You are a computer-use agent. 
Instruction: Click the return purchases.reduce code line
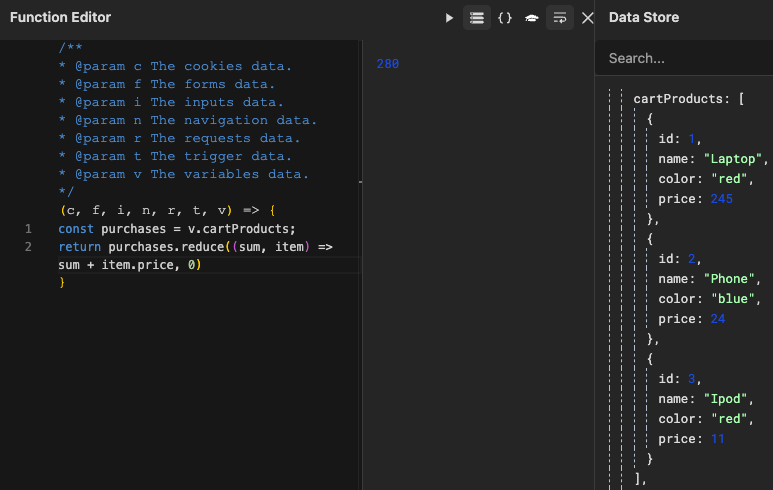(195, 246)
